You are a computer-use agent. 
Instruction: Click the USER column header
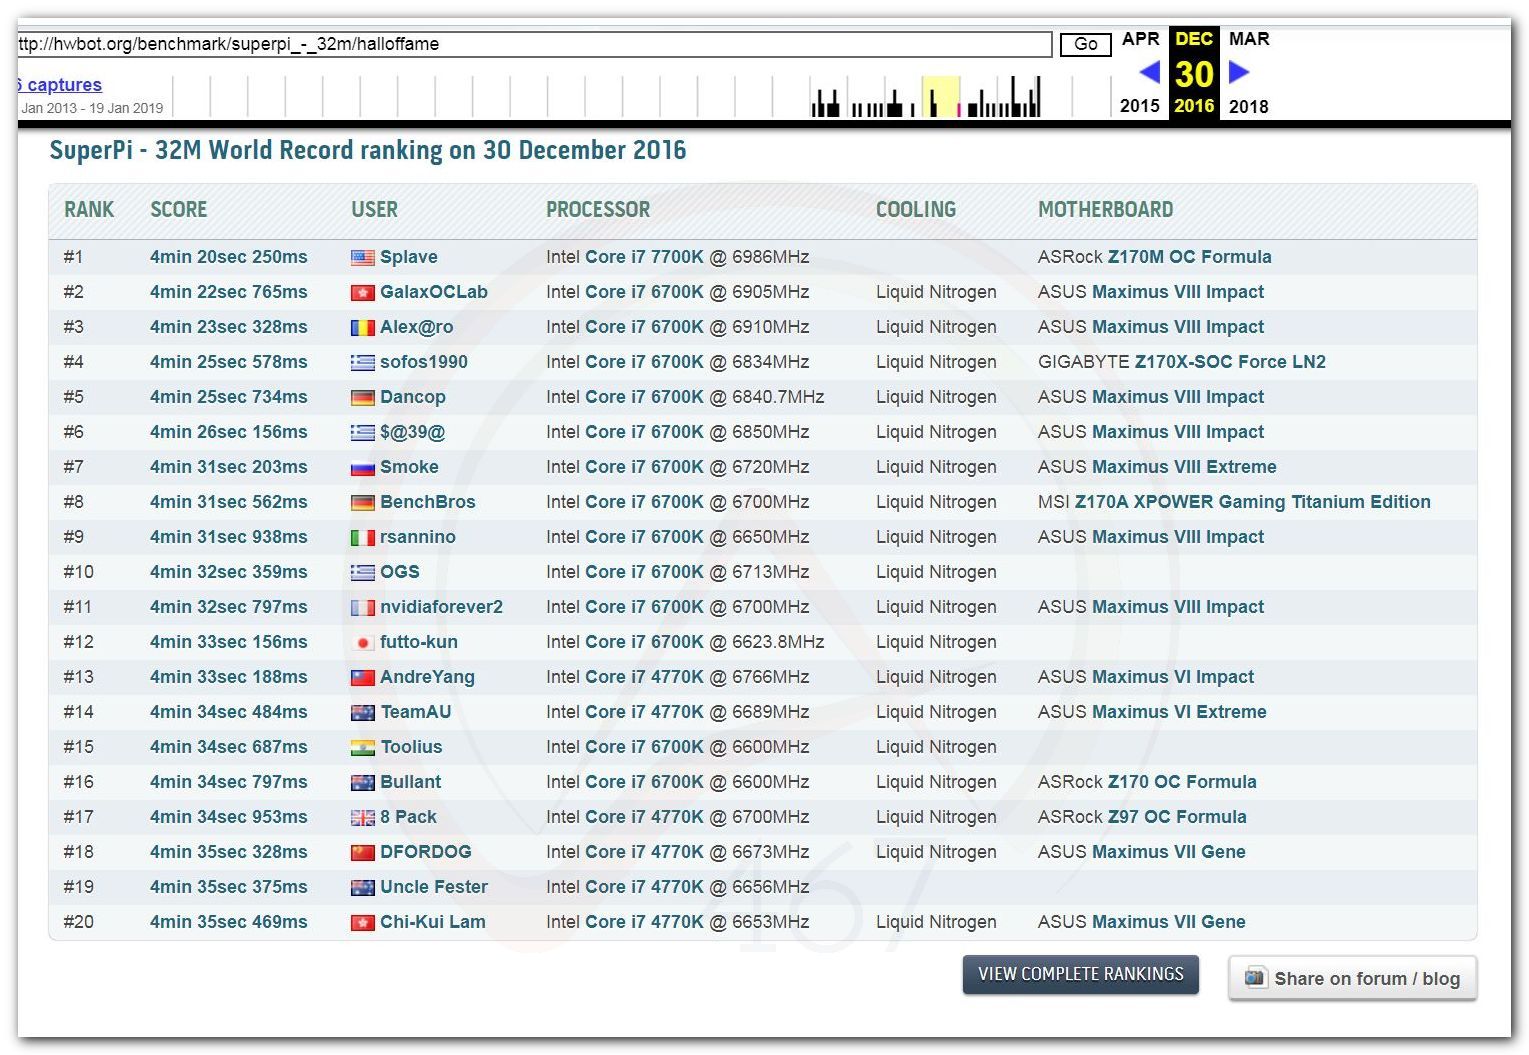(x=374, y=210)
